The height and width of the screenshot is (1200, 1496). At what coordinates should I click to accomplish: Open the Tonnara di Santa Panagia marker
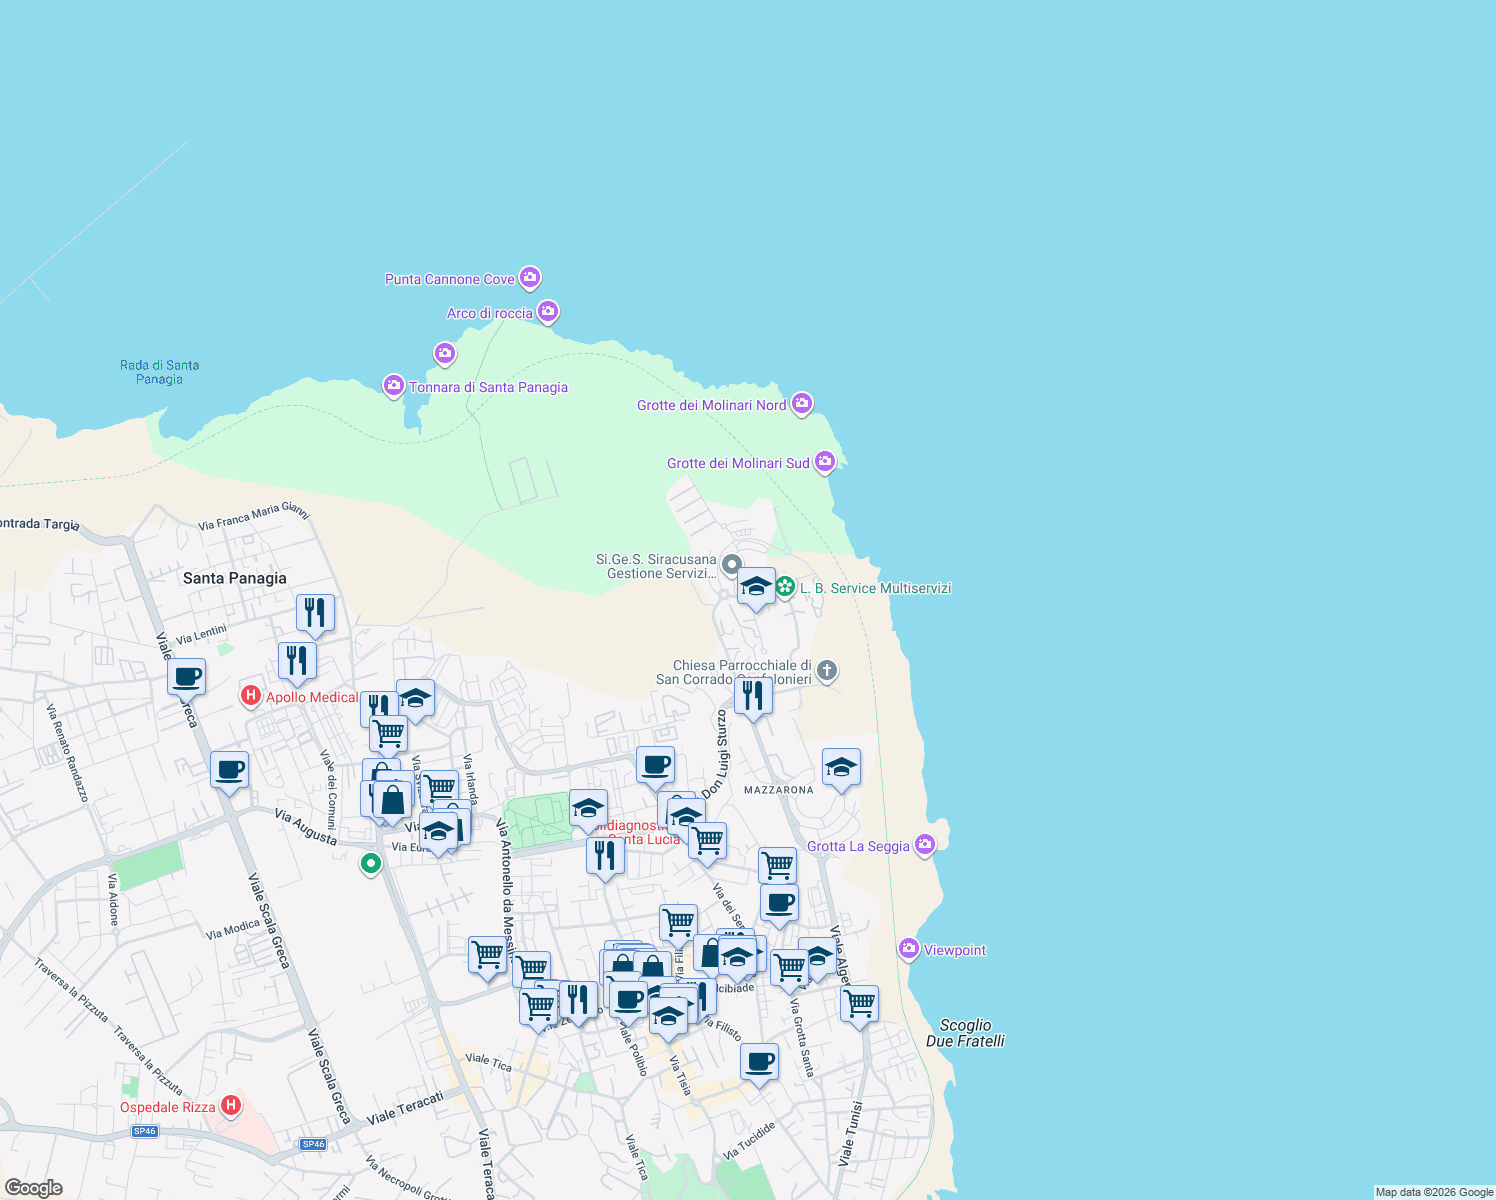[x=393, y=385]
